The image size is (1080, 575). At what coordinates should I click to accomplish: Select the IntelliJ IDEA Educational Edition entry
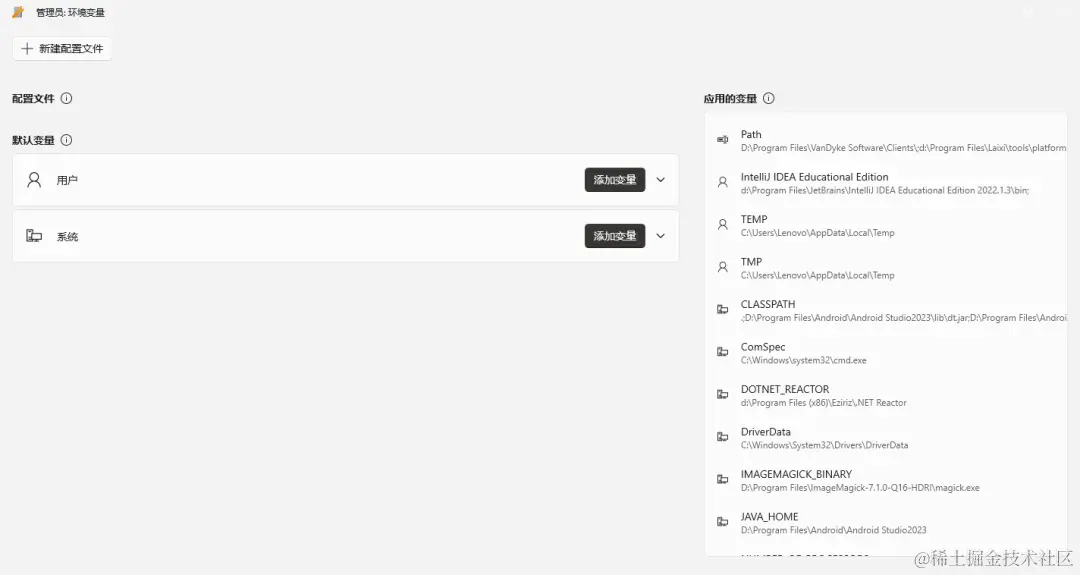click(814, 177)
